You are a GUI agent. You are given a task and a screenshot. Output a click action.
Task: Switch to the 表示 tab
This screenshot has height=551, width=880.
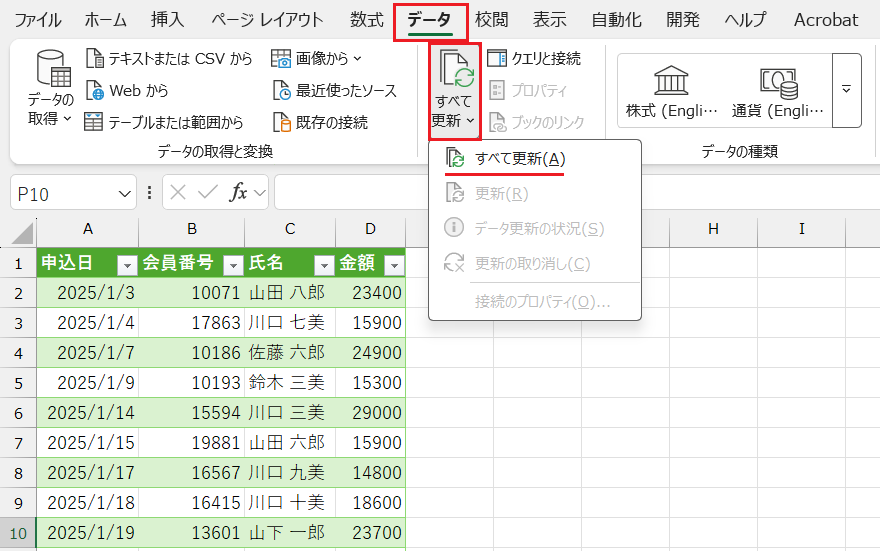(x=549, y=20)
